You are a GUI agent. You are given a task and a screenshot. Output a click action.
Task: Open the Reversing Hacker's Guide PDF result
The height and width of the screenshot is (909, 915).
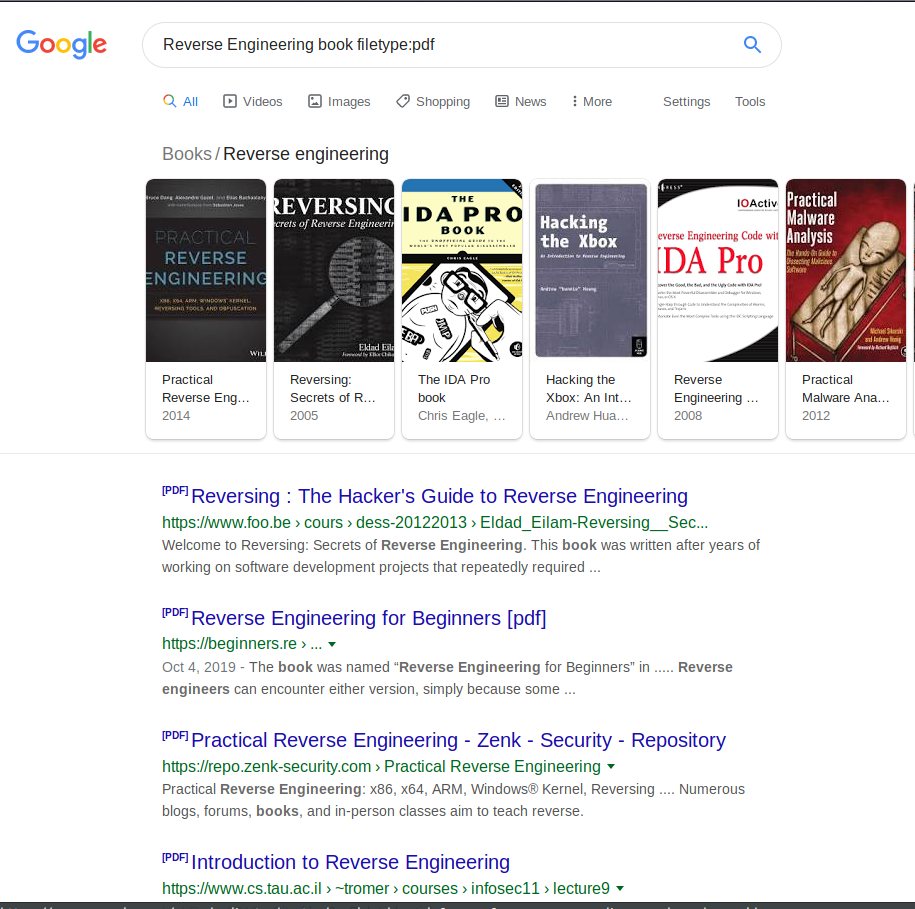[439, 496]
